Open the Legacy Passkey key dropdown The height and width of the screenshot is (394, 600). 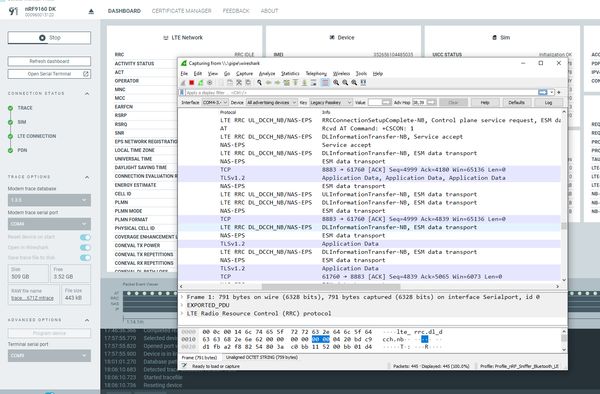331,103
